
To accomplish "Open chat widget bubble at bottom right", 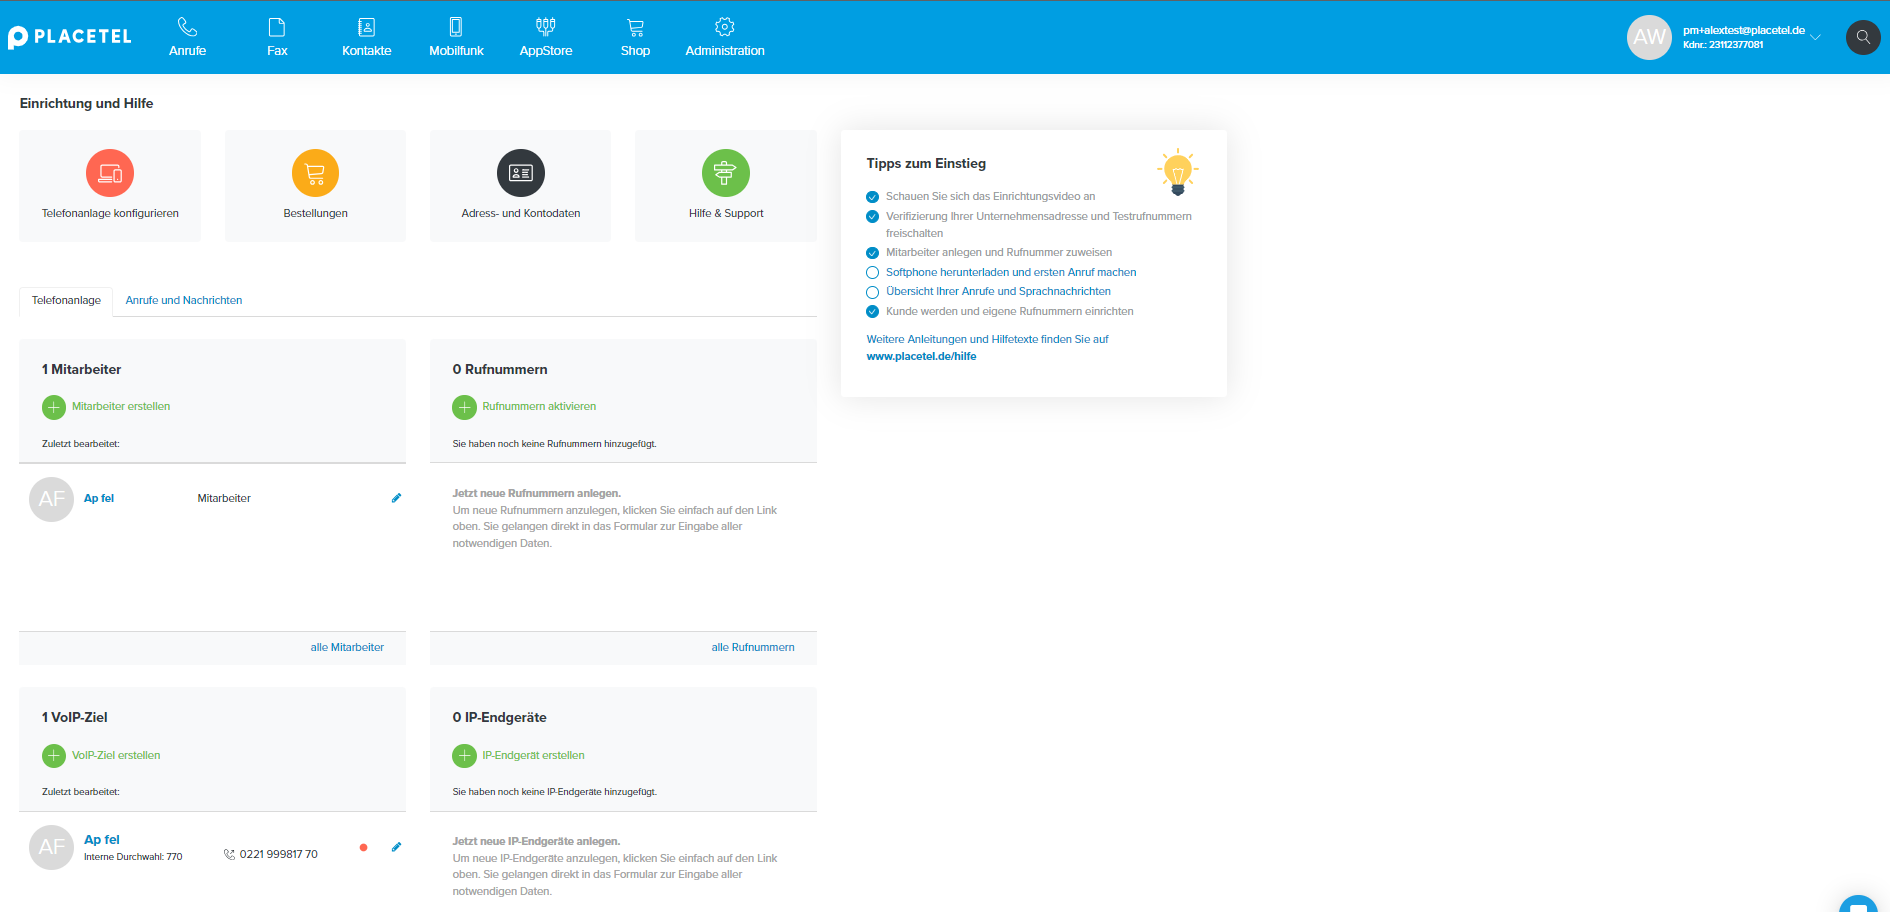I will pos(1858,904).
